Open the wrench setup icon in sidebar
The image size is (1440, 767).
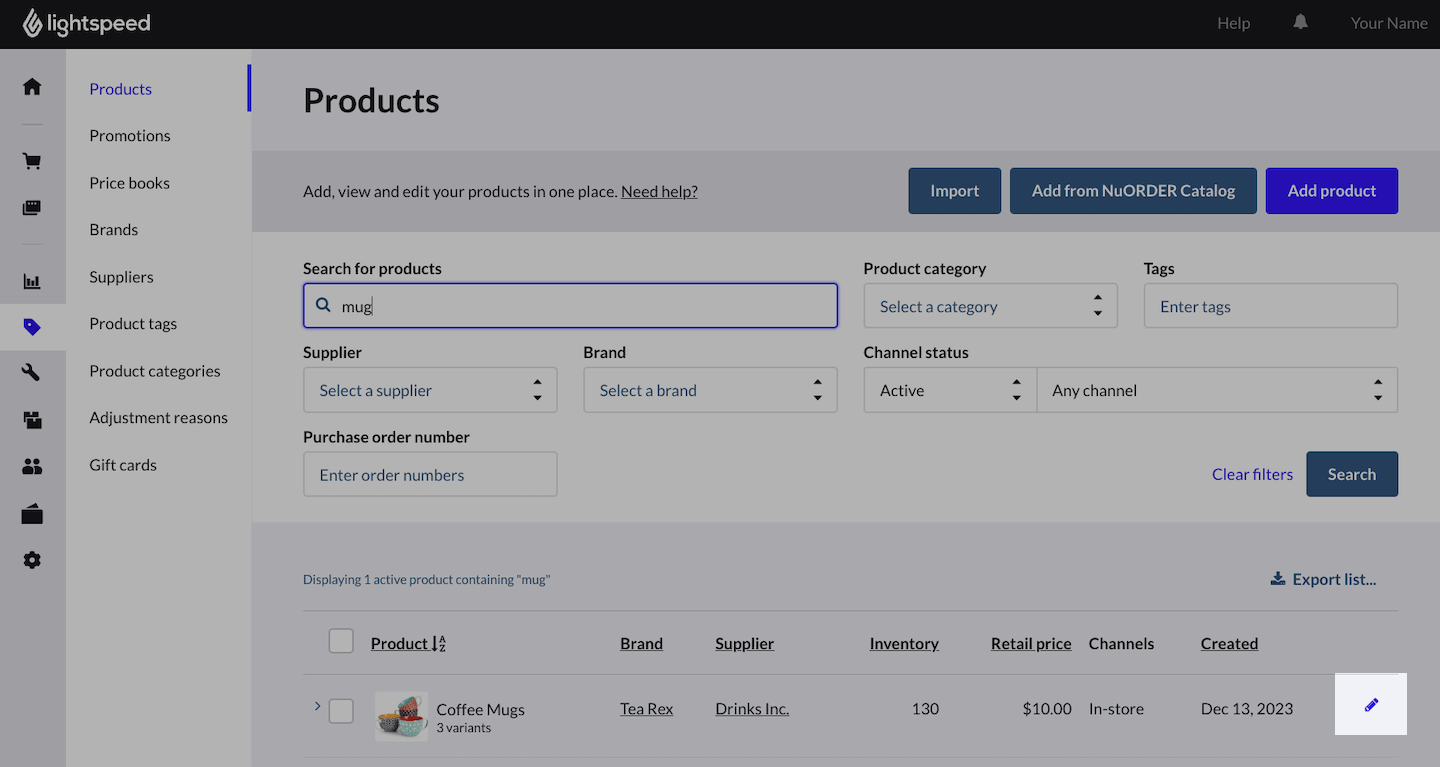coord(32,373)
